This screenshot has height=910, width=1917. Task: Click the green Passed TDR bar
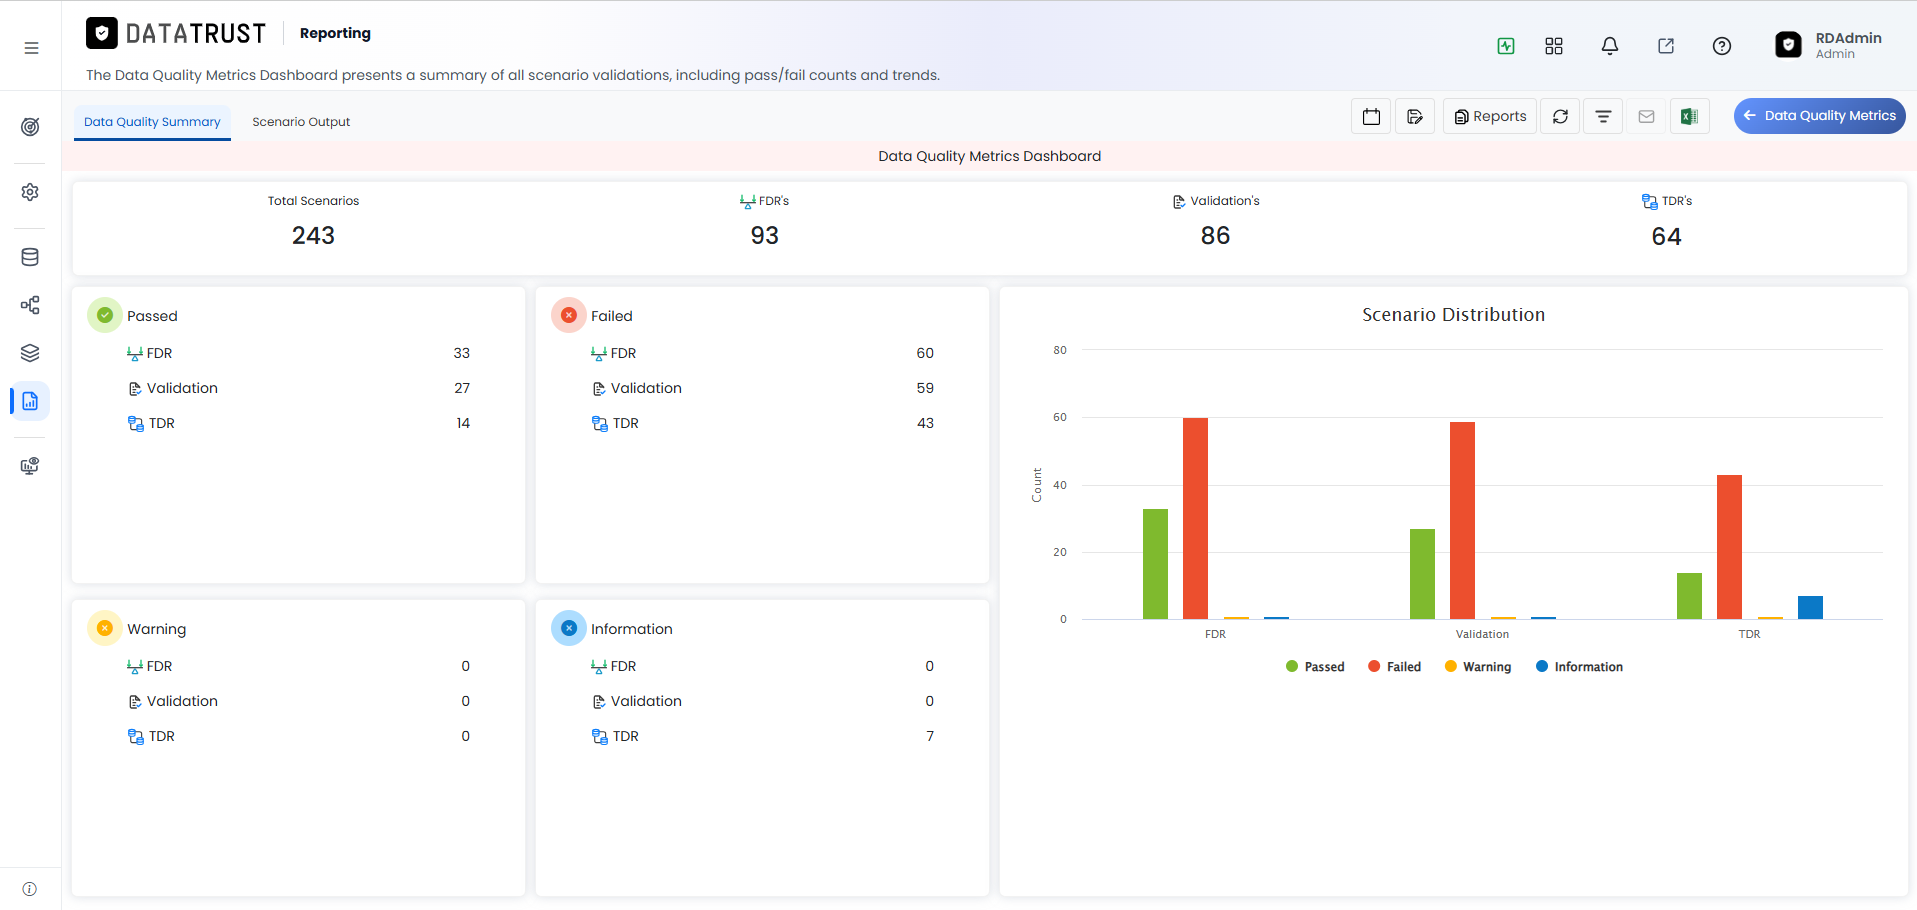[x=1689, y=596]
